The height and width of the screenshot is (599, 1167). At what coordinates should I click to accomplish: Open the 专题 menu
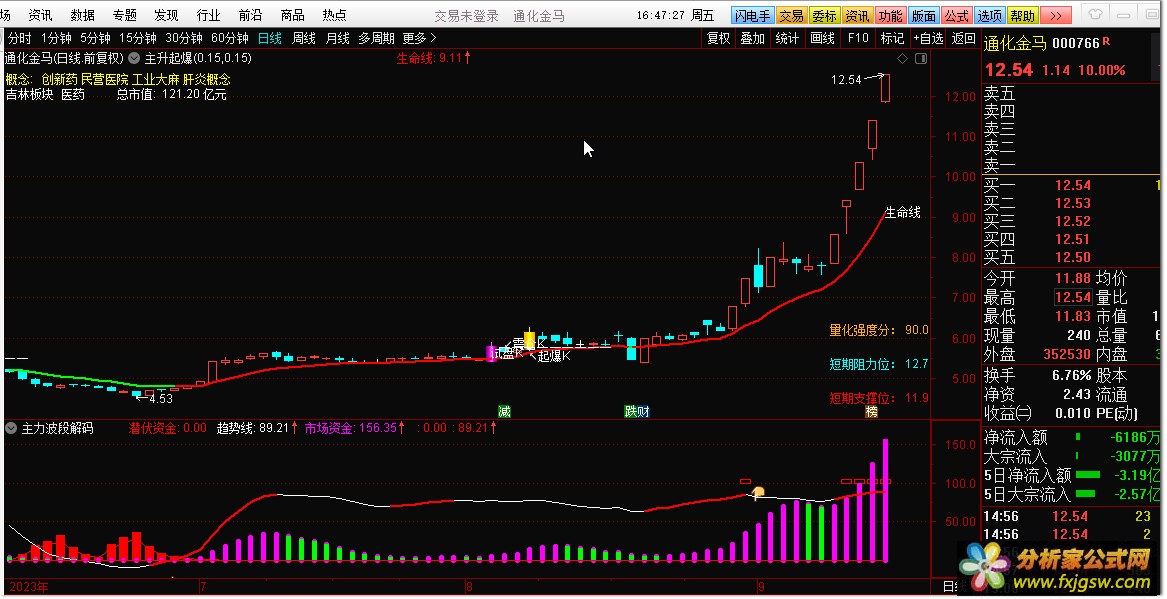coord(124,15)
